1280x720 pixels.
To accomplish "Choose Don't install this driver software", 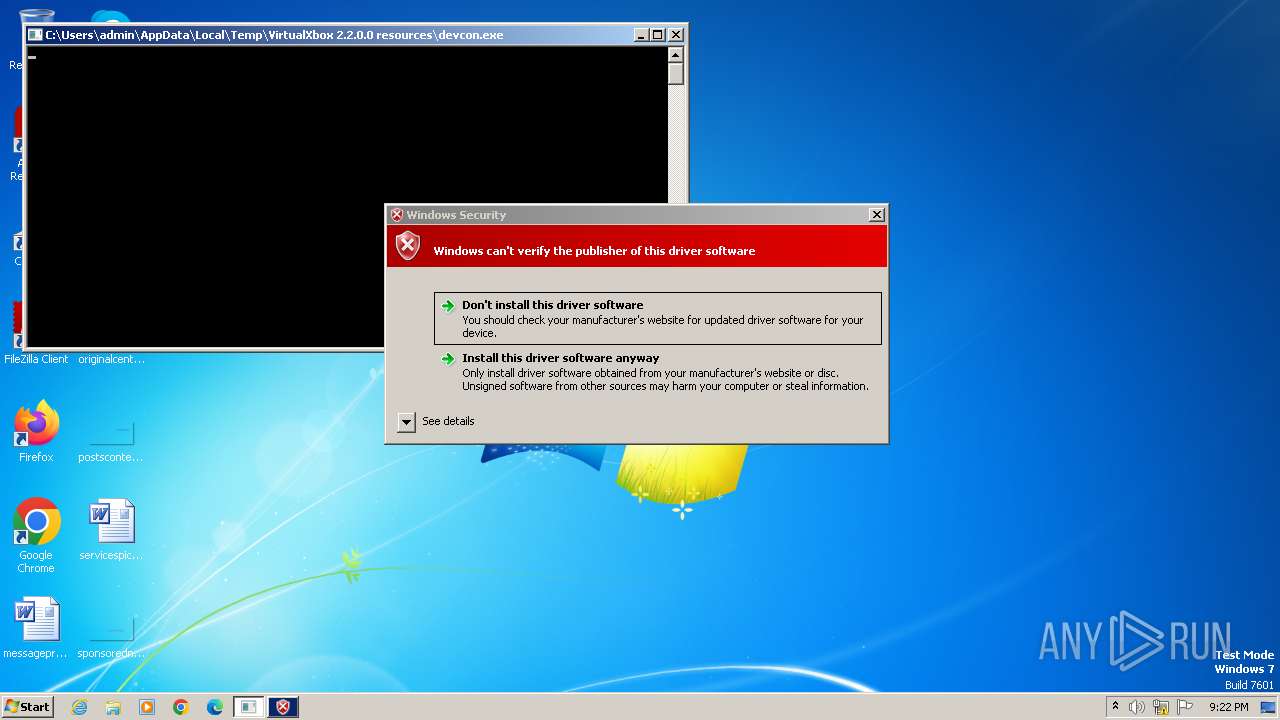I will click(x=658, y=318).
